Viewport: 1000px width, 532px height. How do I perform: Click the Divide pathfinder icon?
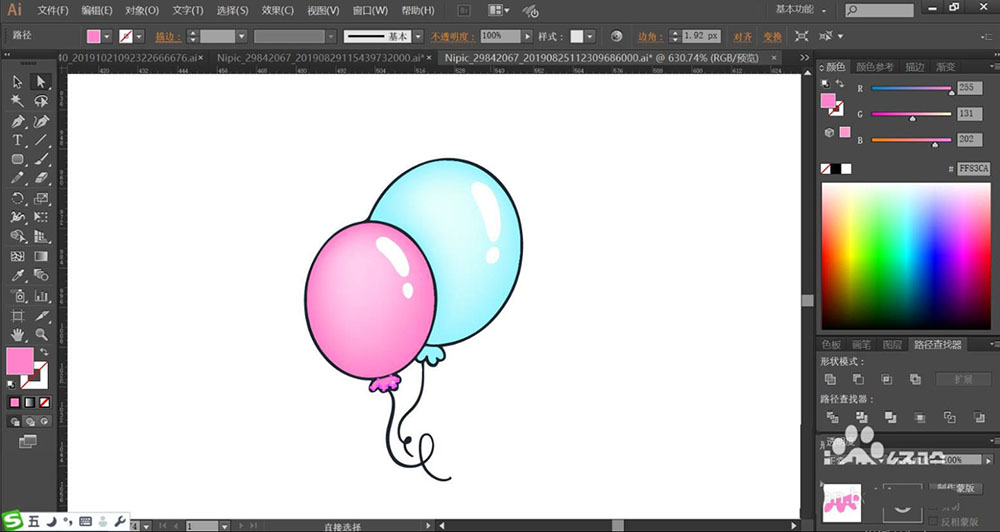832,417
